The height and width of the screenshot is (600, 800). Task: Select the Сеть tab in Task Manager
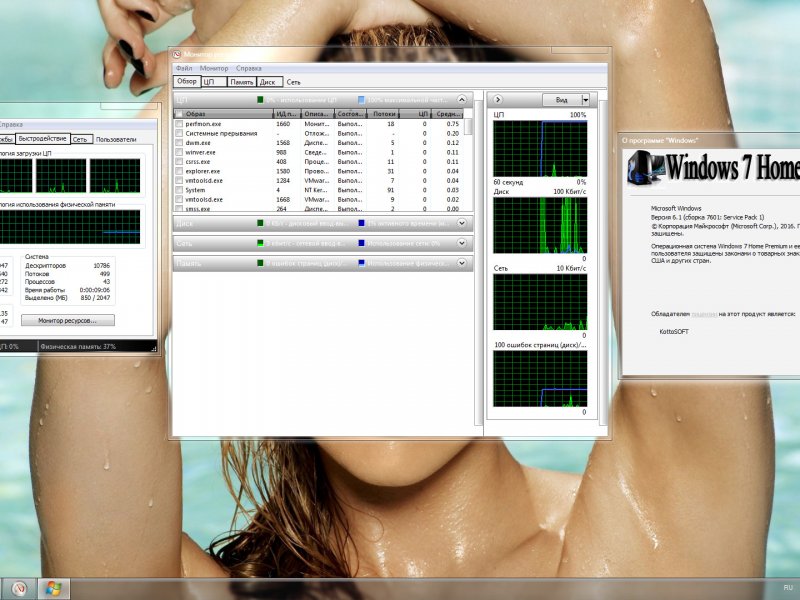[x=81, y=139]
